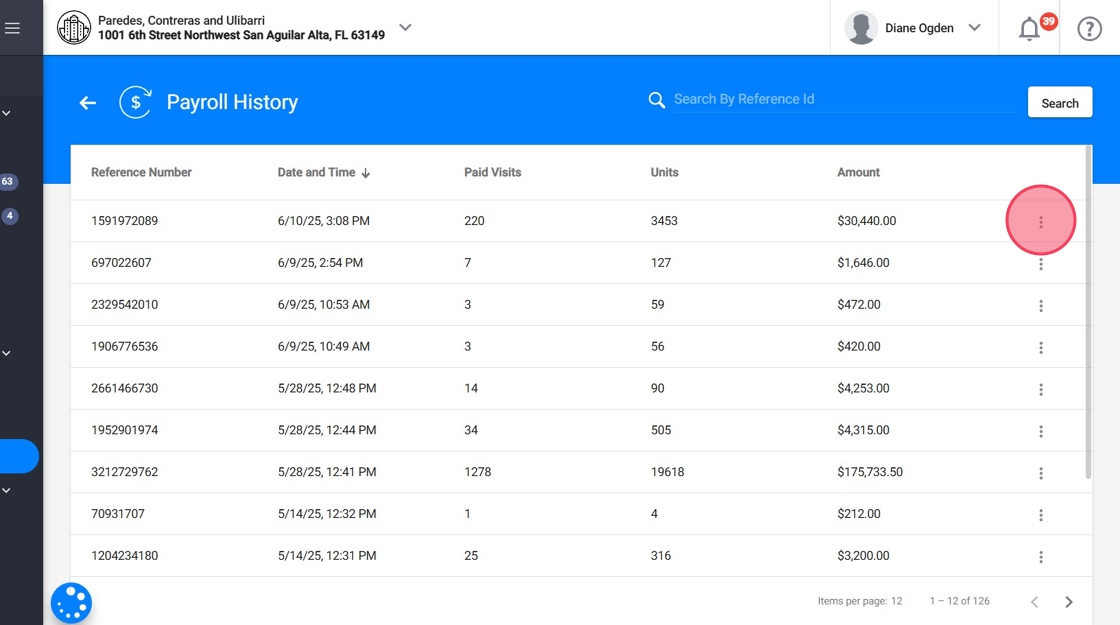This screenshot has width=1120, height=625.
Task: Open the hamburger navigation menu
Action: (12, 28)
